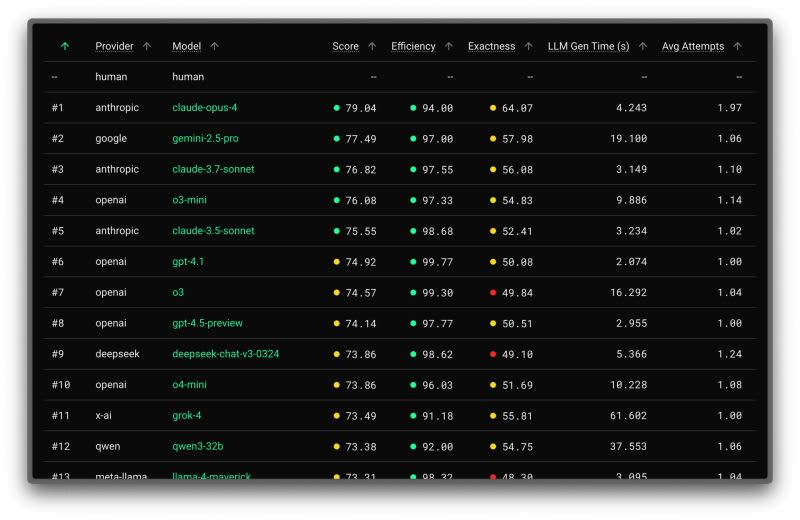Click sort arrow beside LLM Gen Time header

[x=643, y=46]
